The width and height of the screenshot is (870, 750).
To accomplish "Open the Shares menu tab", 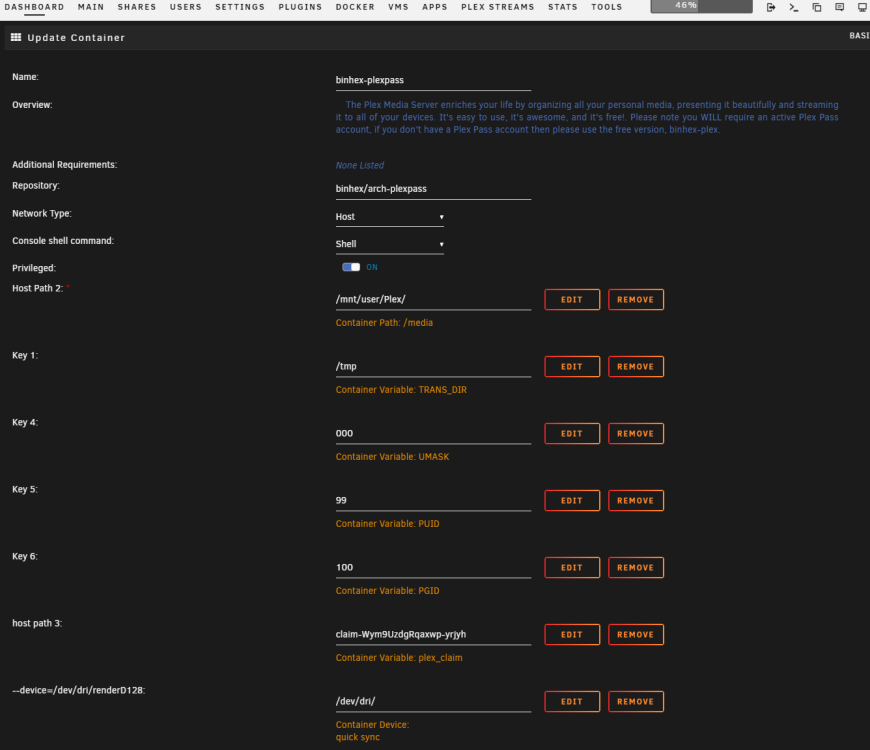I will pyautogui.click(x=136, y=7).
